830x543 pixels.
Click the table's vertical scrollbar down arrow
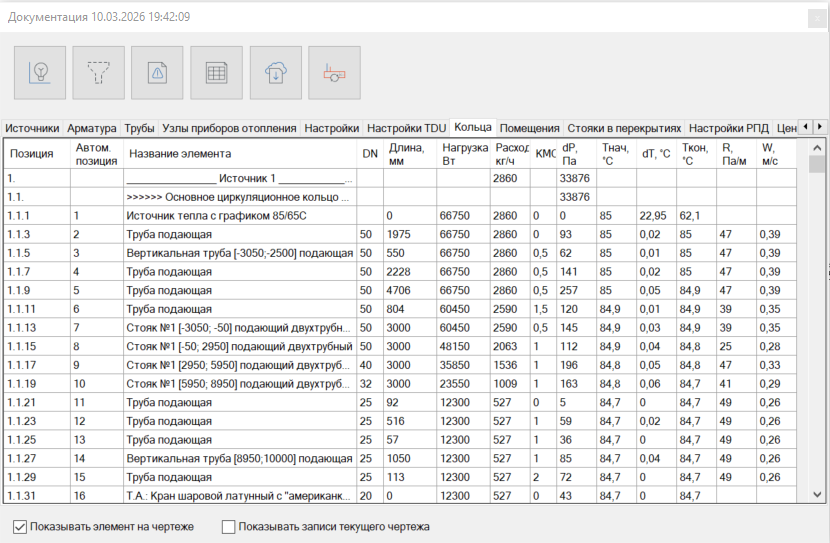pyautogui.click(x=817, y=495)
